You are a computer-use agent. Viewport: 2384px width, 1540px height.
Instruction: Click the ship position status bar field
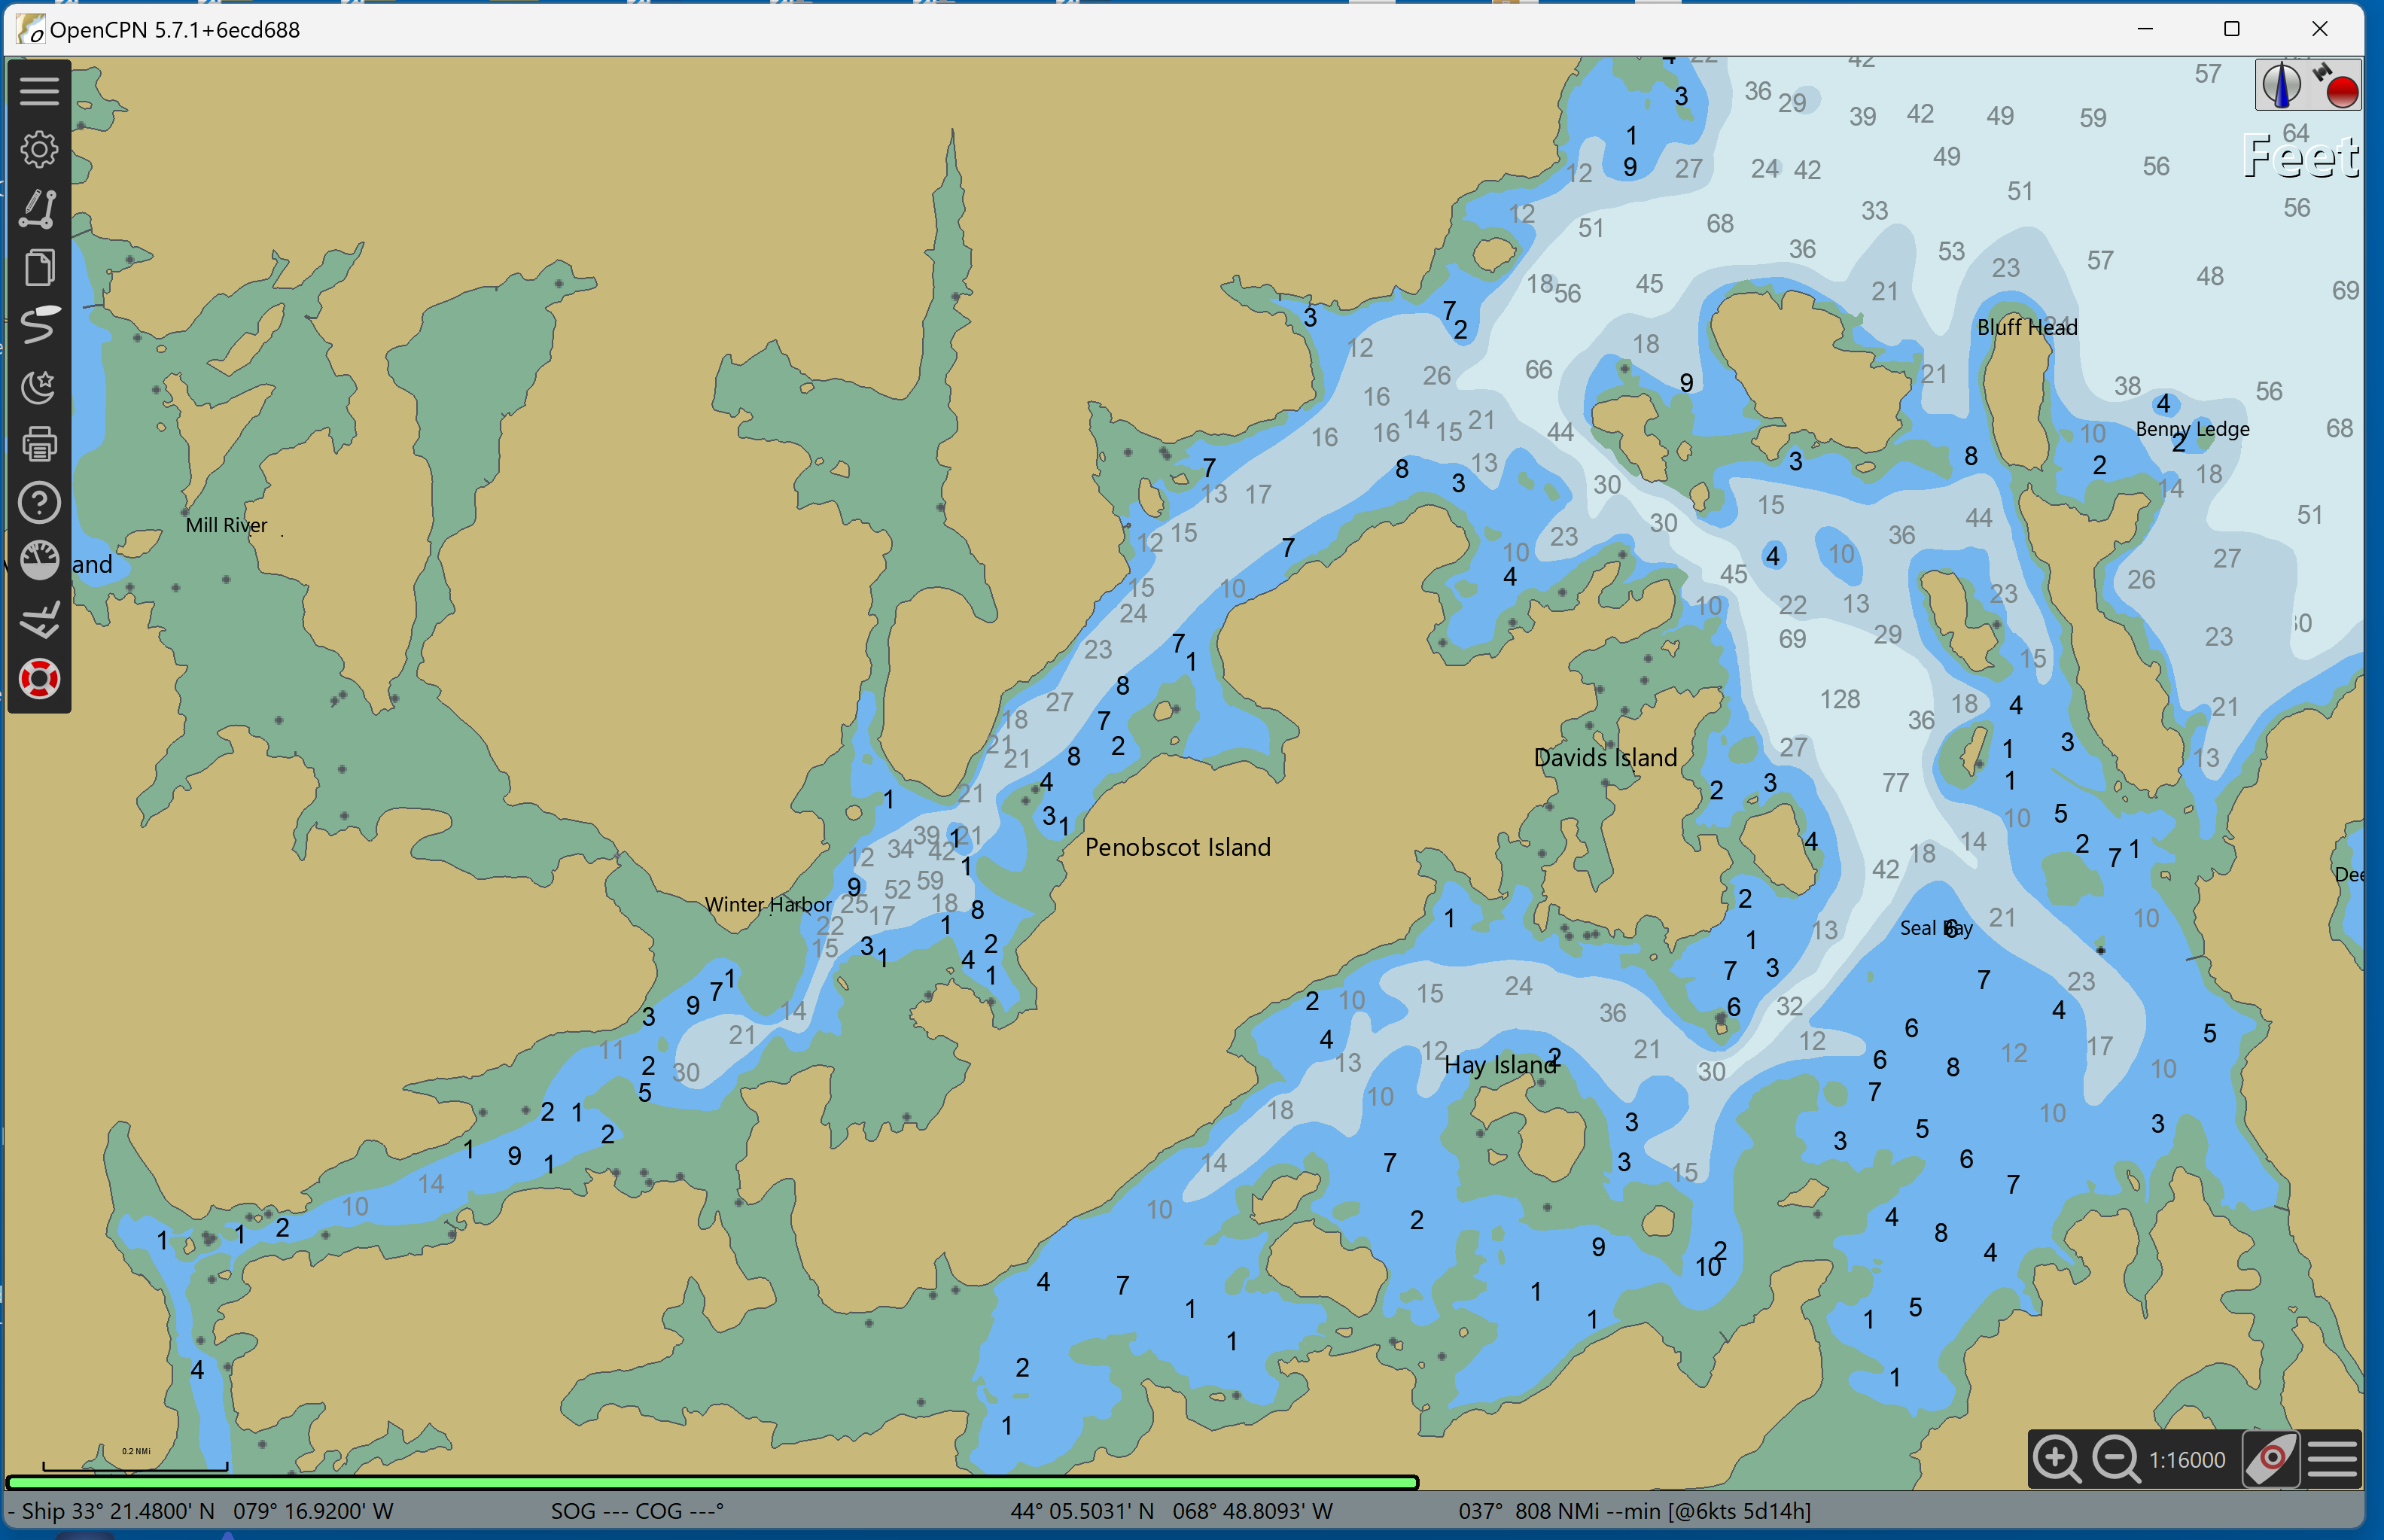click(x=200, y=1511)
